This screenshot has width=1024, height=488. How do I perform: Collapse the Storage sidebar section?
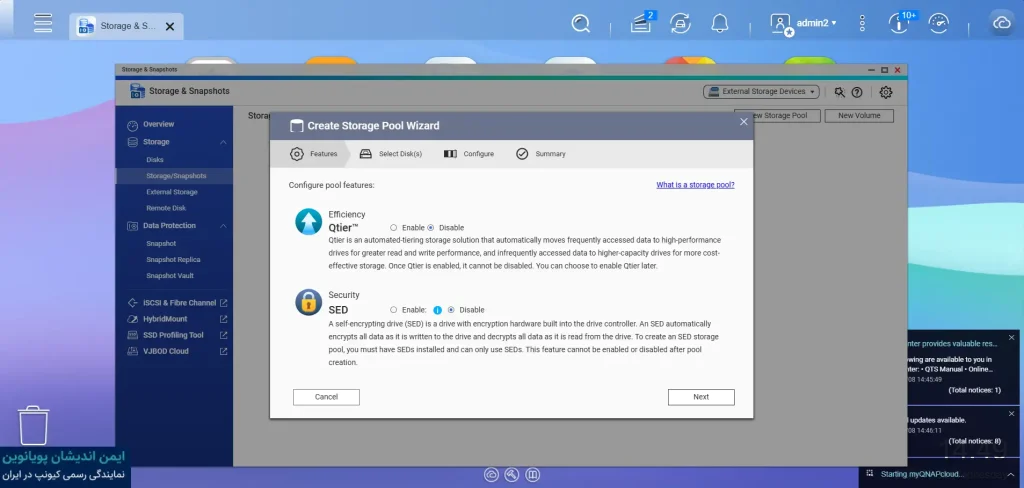point(223,142)
